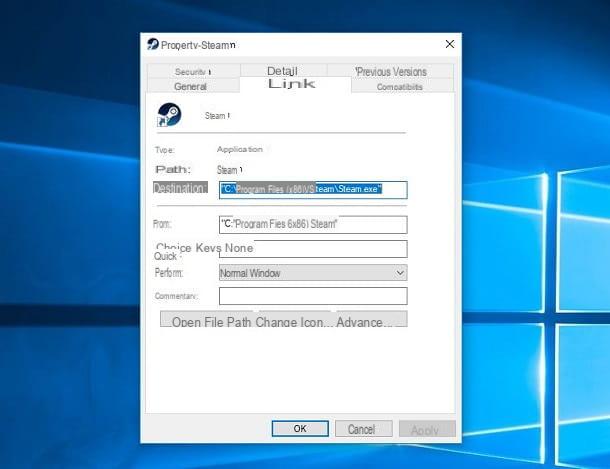Click the greyed Apply button
The image size is (610, 469).
(427, 429)
